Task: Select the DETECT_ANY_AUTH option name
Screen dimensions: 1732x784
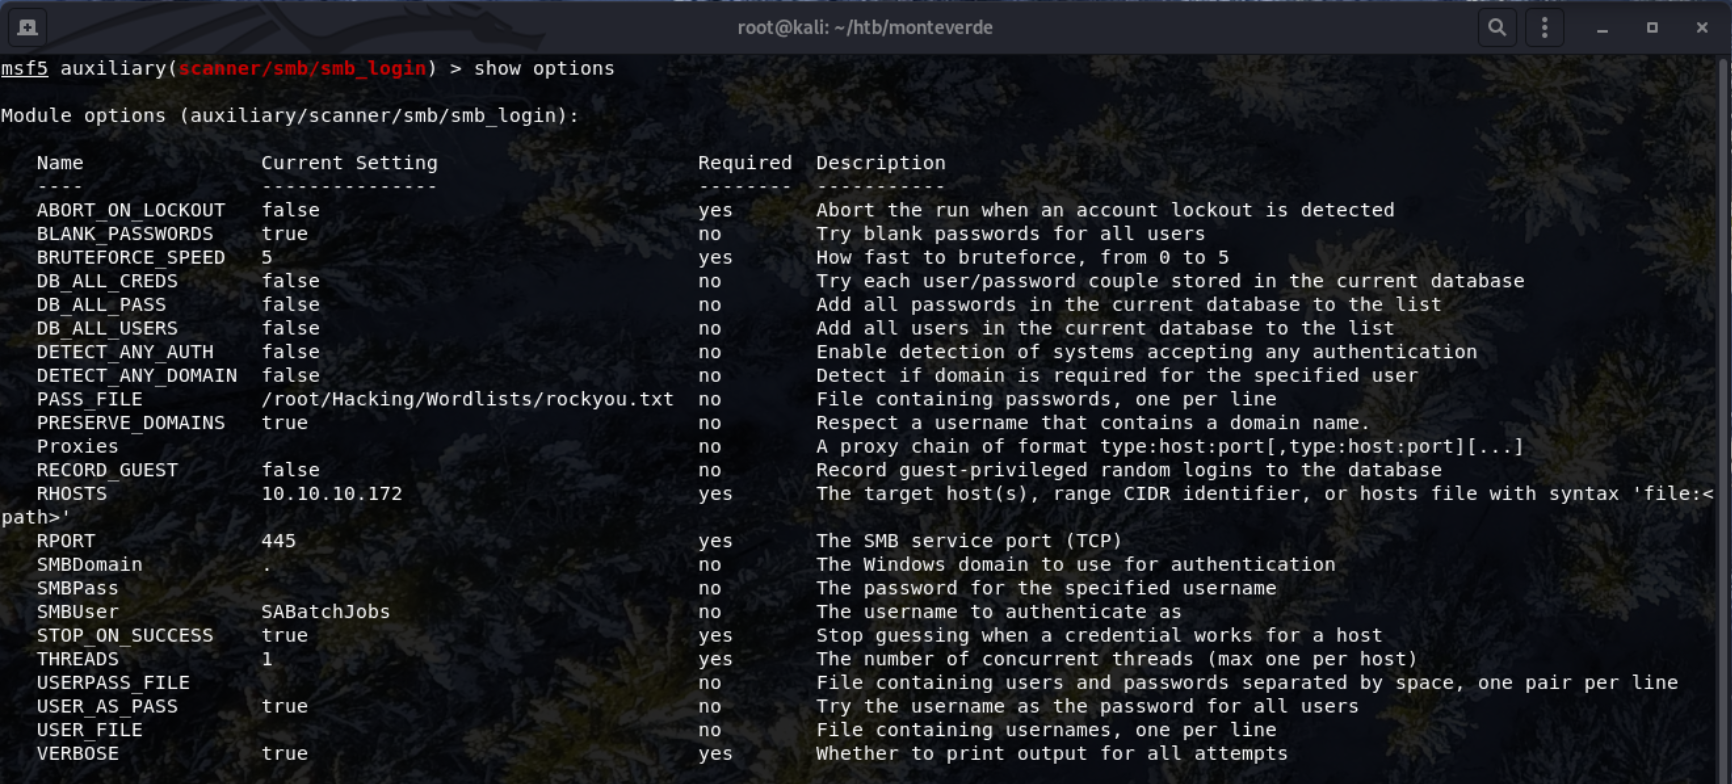Action: click(x=125, y=352)
